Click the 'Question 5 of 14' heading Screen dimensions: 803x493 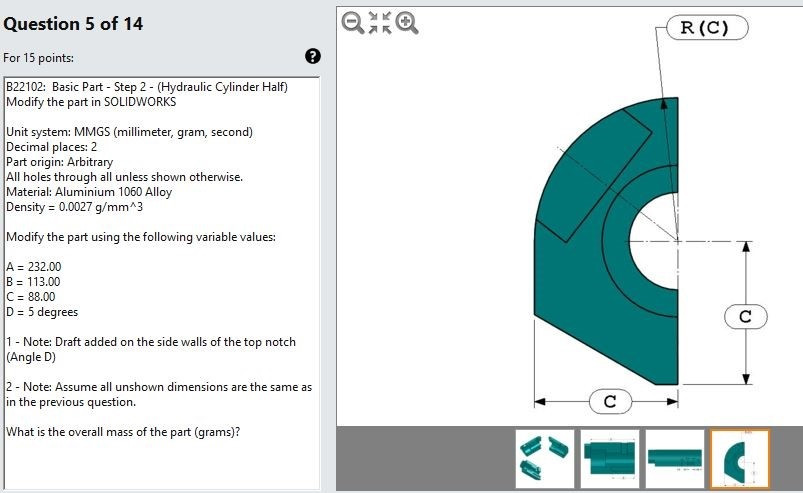(x=73, y=24)
